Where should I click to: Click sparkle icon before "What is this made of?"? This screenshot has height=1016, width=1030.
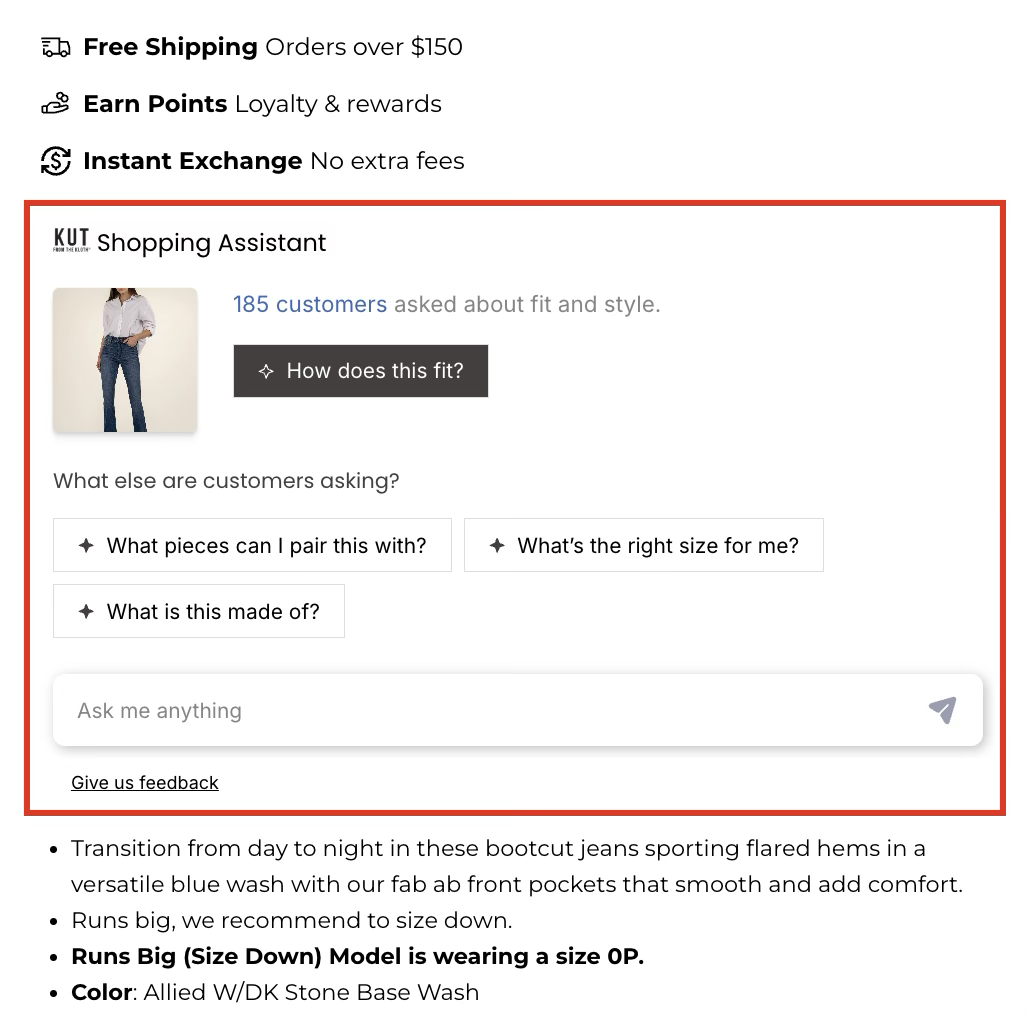[86, 611]
